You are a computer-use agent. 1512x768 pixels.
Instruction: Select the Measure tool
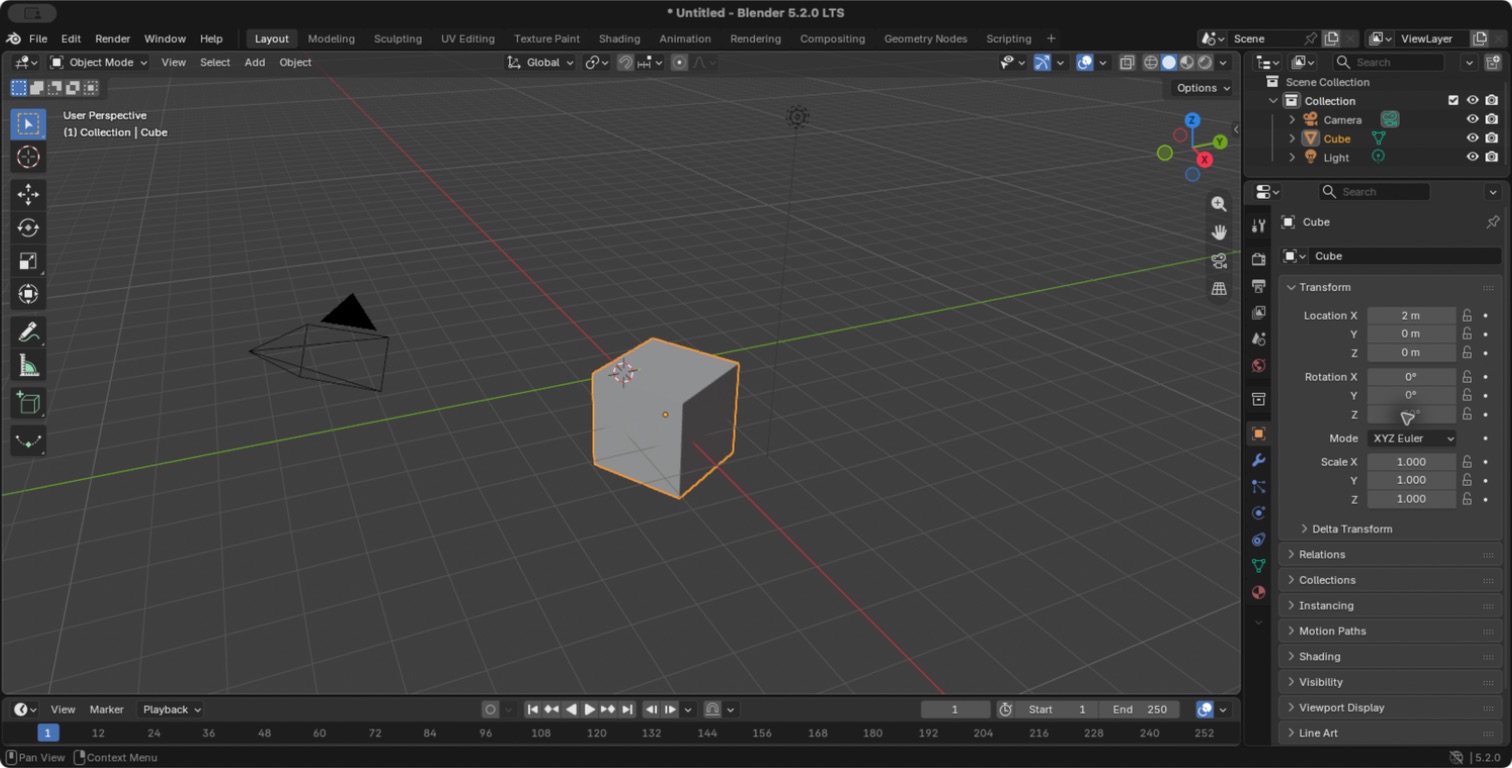tap(28, 365)
